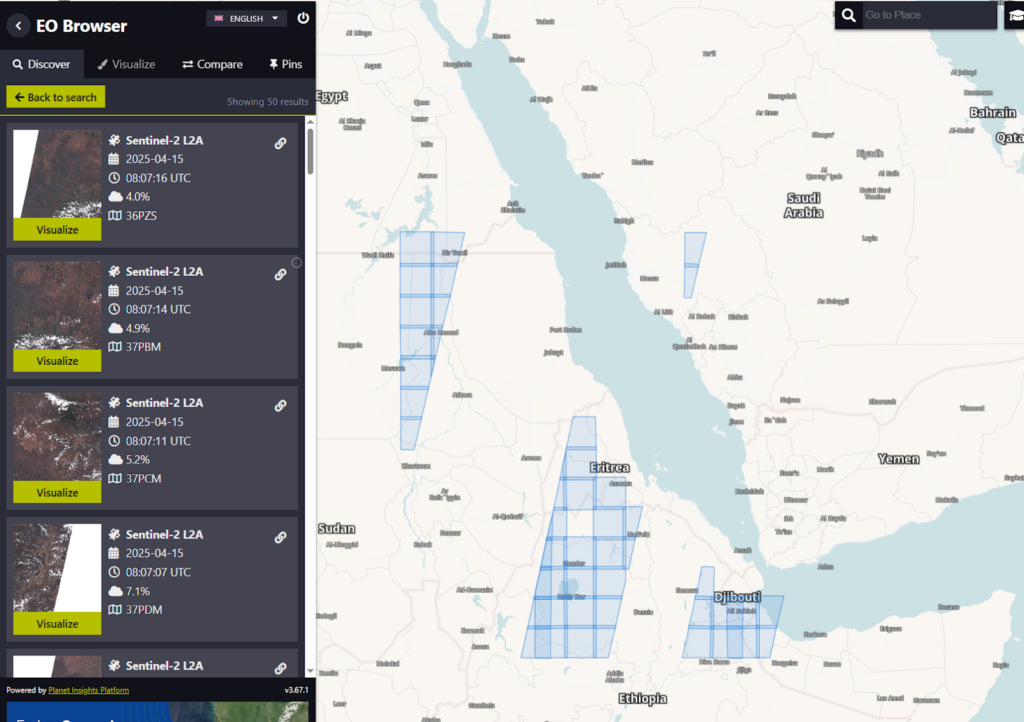Viewport: 1024px width, 722px height.
Task: Click the Eritrea country label on map
Action: [x=609, y=467]
